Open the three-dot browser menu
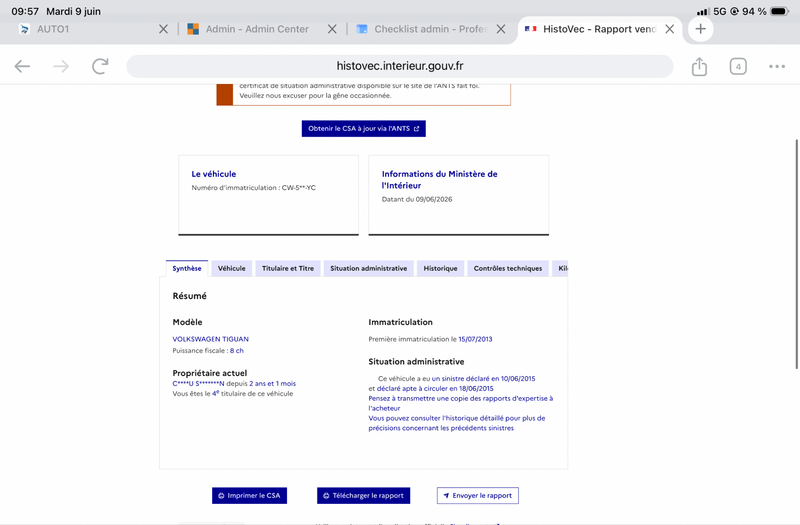This screenshot has height=525, width=800. (x=777, y=66)
